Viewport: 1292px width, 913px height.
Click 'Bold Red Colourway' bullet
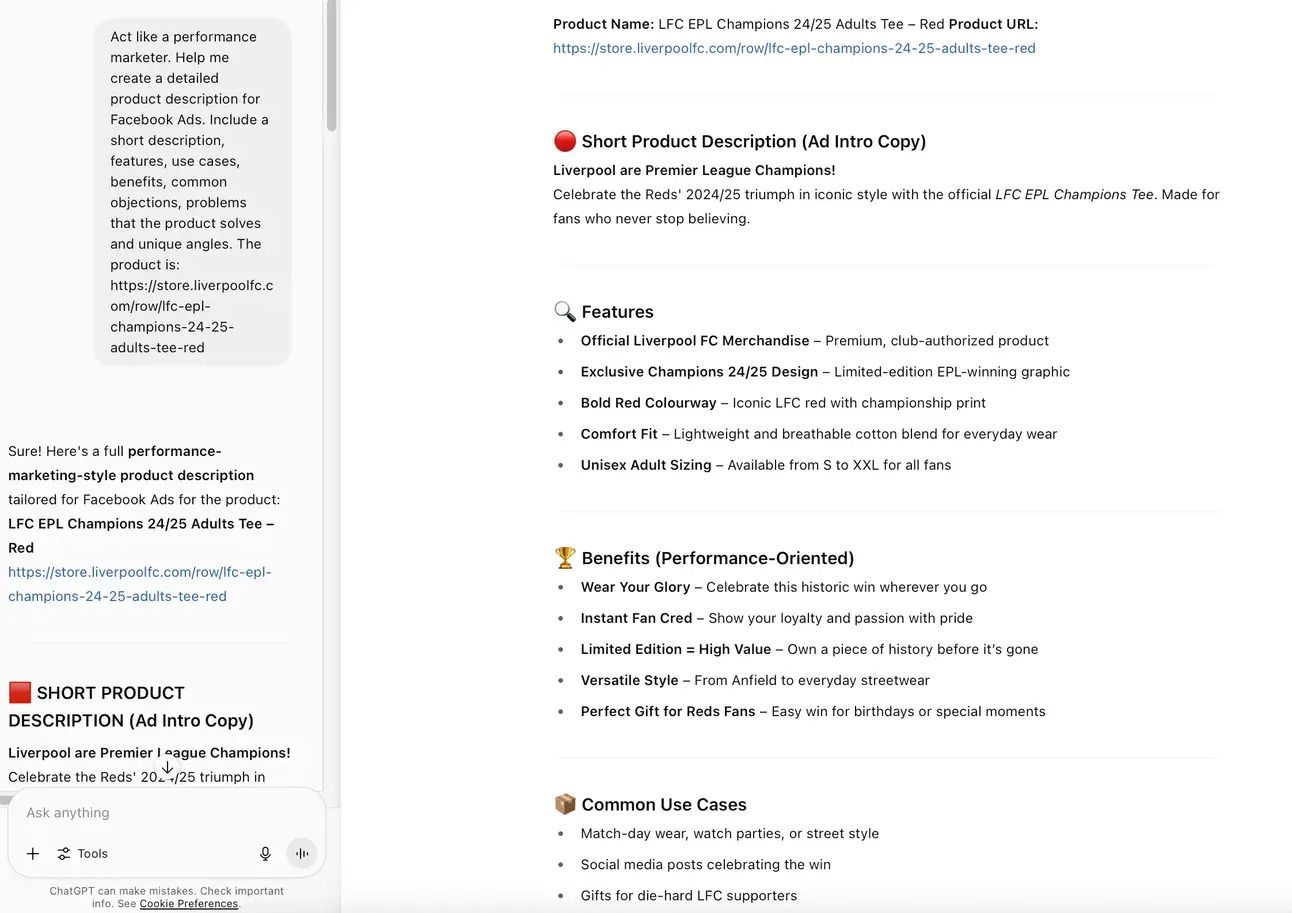(783, 403)
